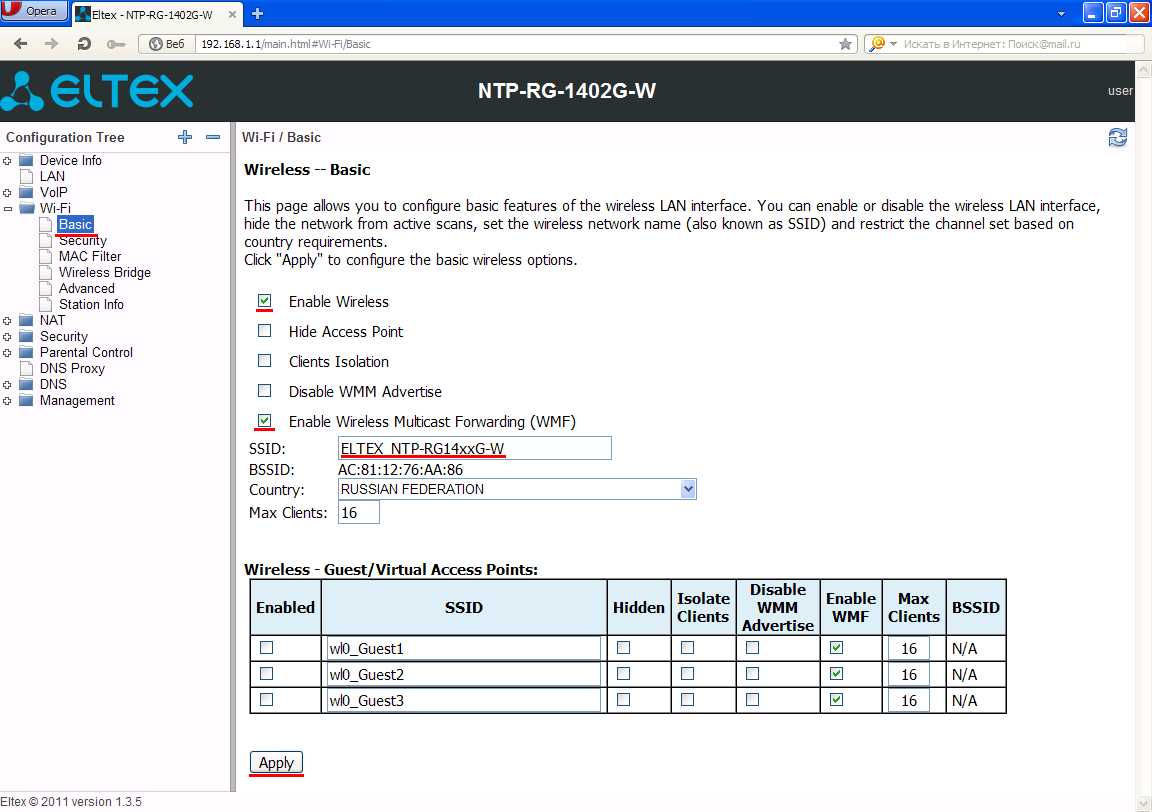Click the bookmark star in address bar
The width and height of the screenshot is (1152, 812).
(x=845, y=44)
